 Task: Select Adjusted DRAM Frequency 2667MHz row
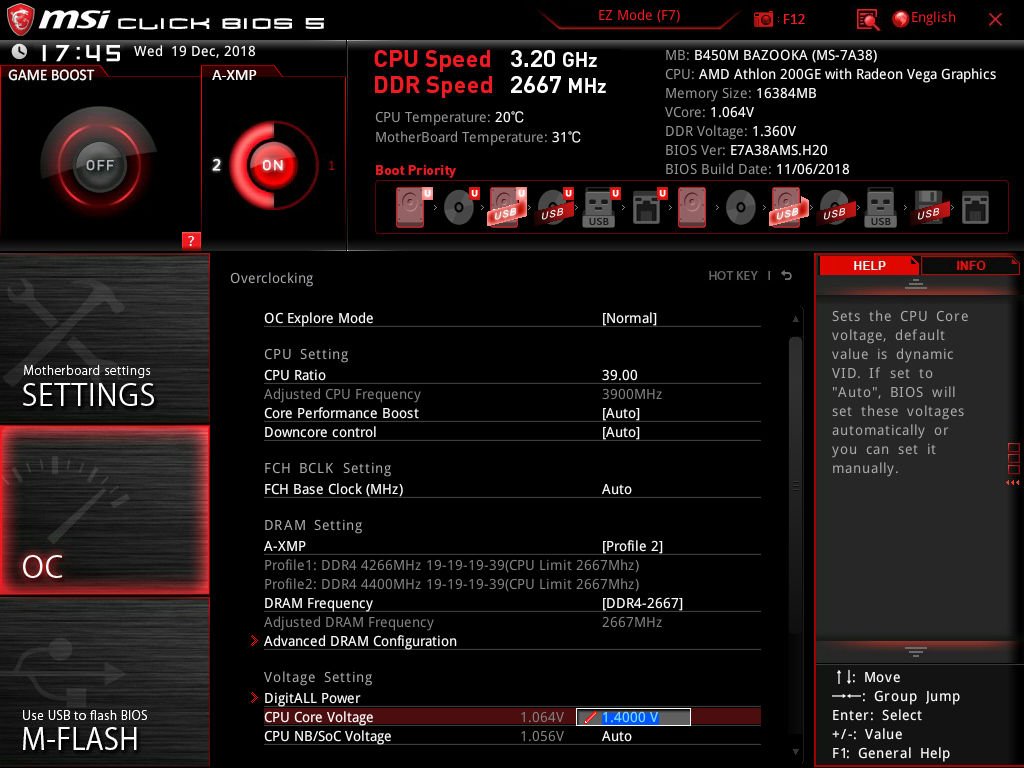click(x=512, y=622)
